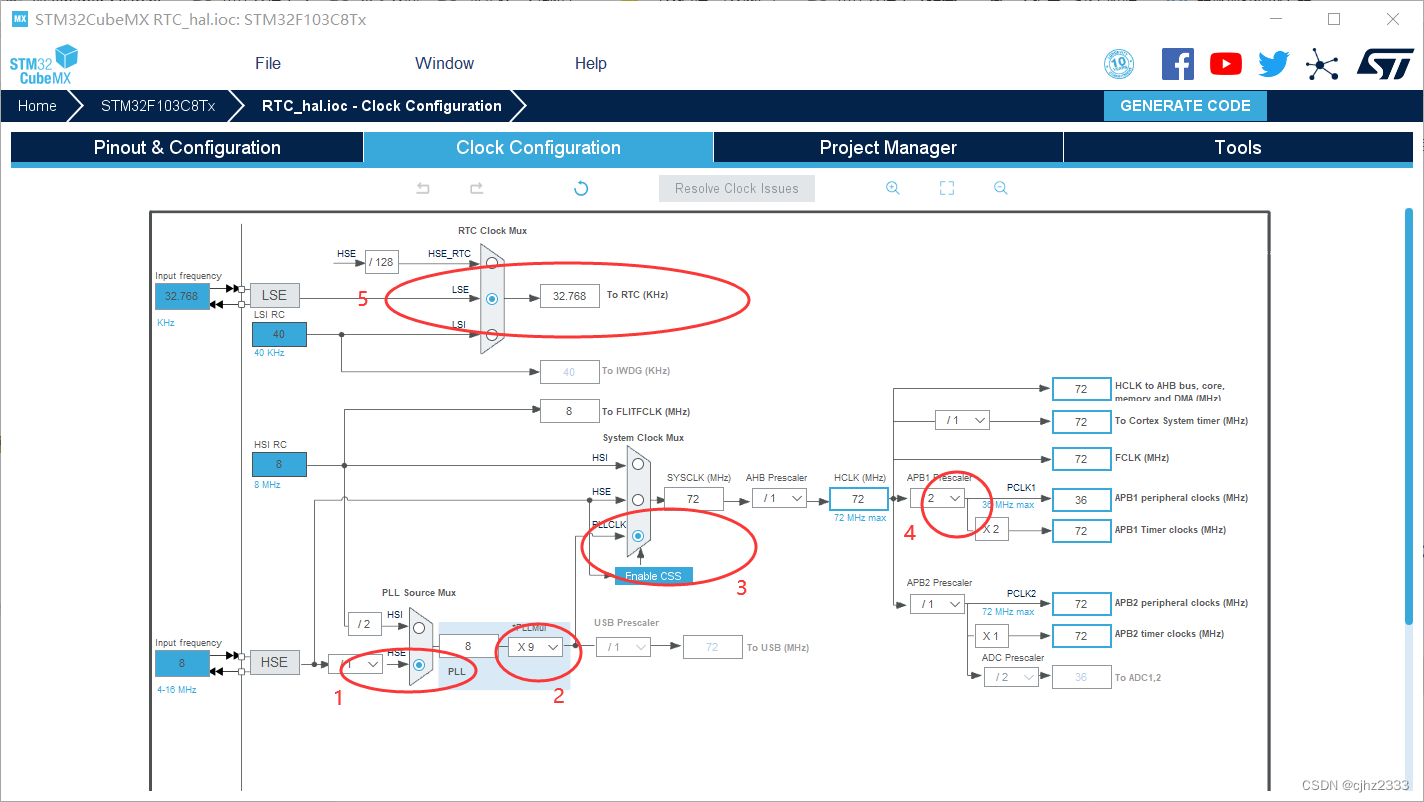The width and height of the screenshot is (1424, 802).
Task: Click the STM32F103C8Tx breadcrumb
Action: pos(158,106)
